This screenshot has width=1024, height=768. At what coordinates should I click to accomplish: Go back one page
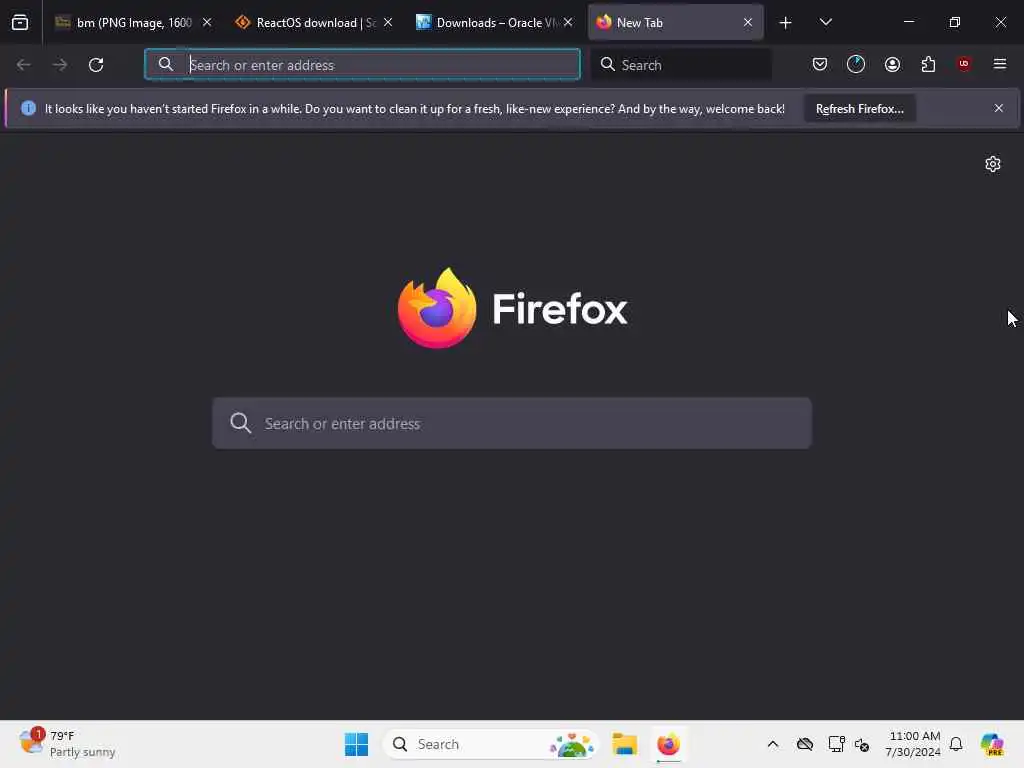click(x=24, y=65)
